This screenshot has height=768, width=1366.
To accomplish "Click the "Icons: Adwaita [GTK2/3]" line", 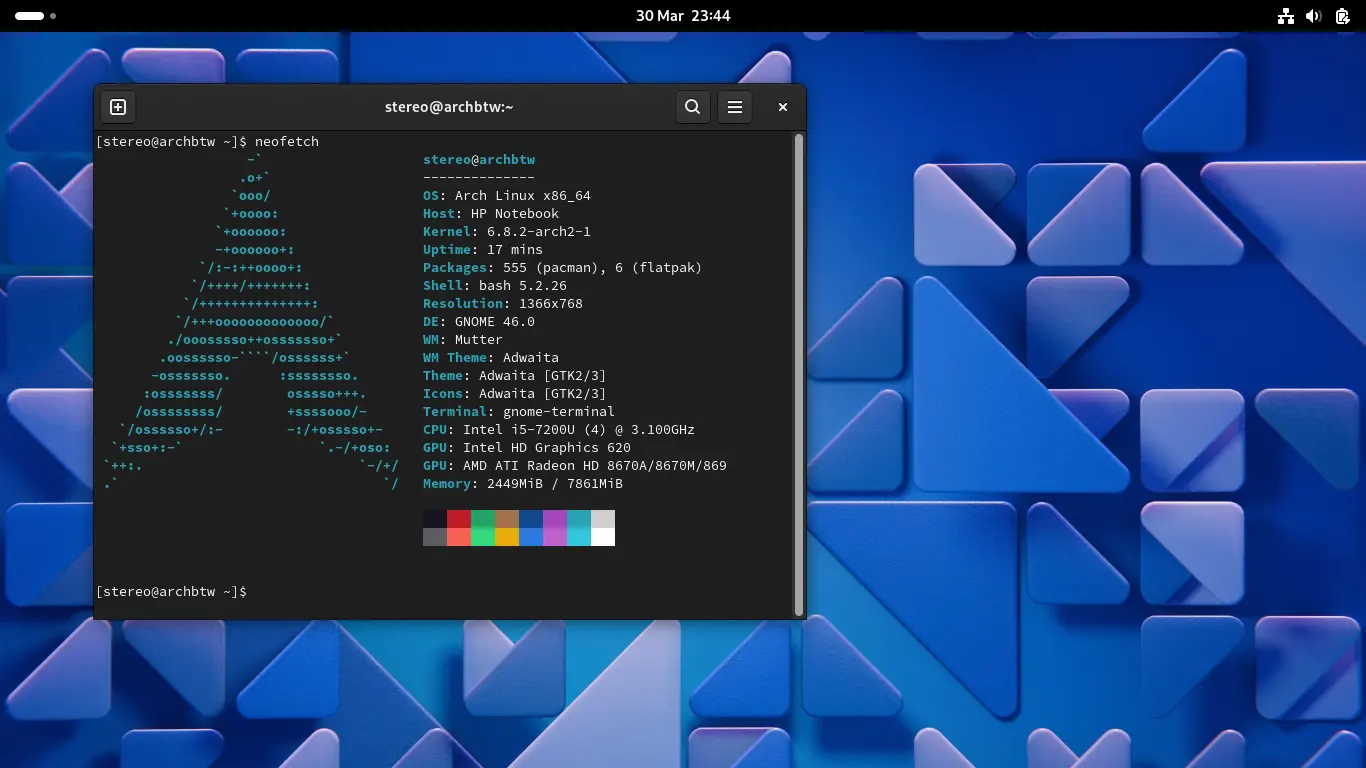I will pos(515,393).
